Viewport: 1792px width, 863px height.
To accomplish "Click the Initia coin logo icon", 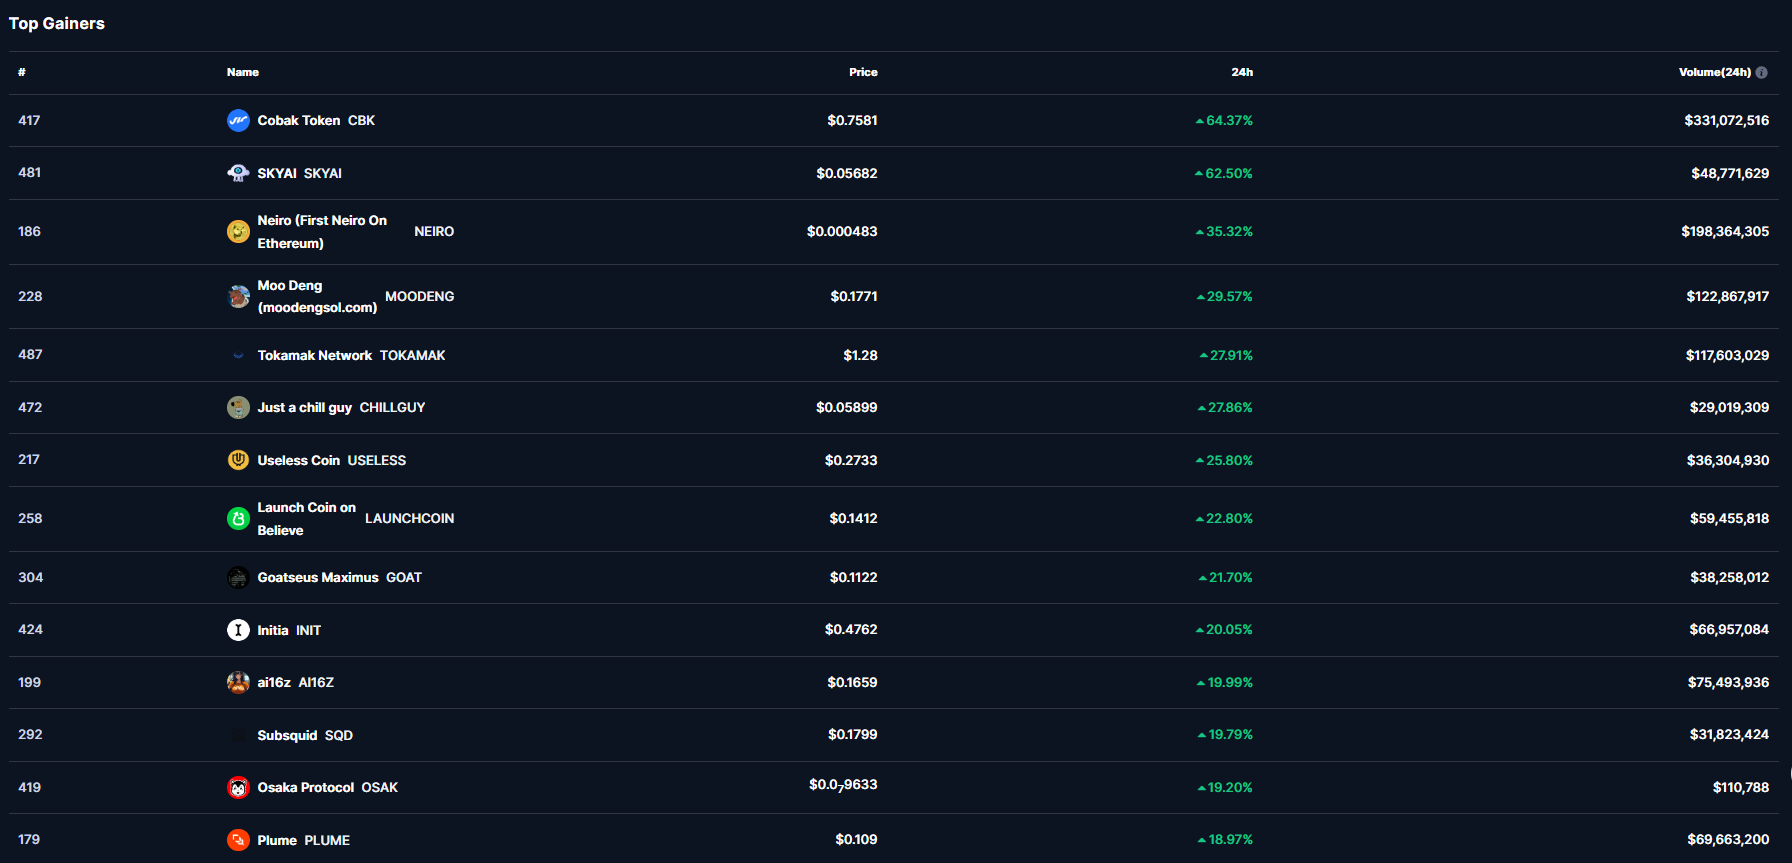I will [238, 630].
